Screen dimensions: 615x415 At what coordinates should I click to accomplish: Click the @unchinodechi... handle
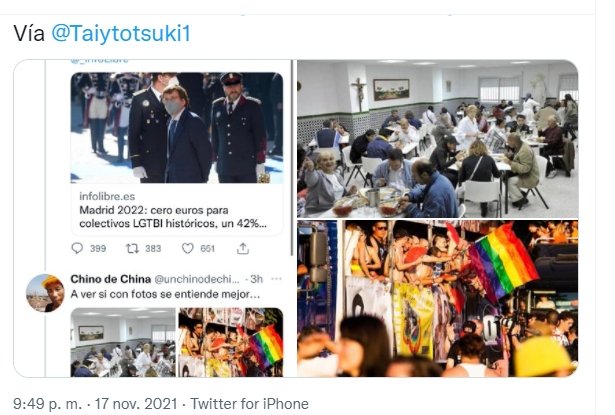197,279
